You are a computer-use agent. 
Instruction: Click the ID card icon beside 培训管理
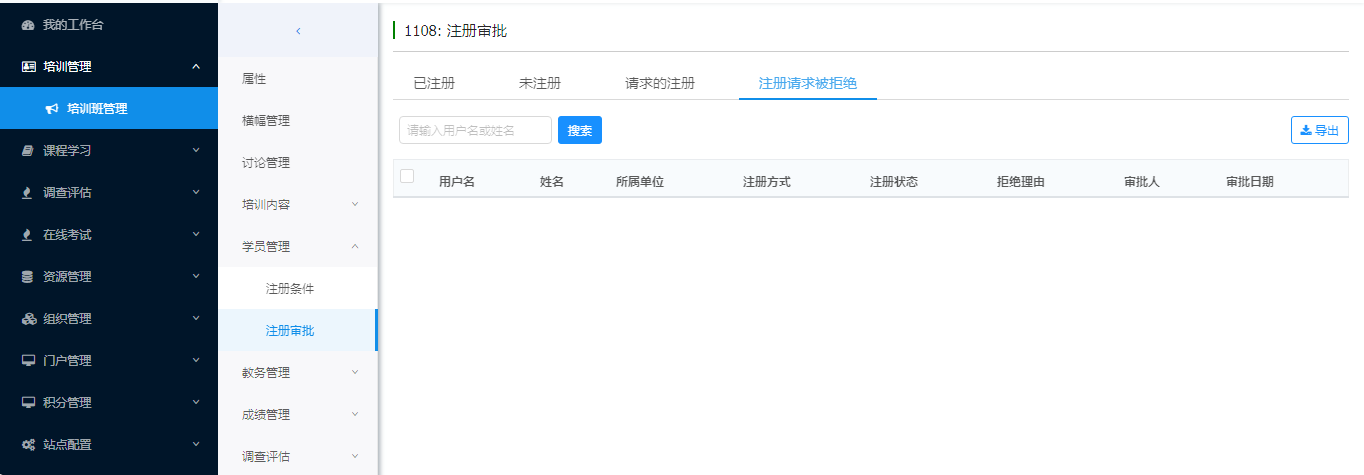(28, 67)
